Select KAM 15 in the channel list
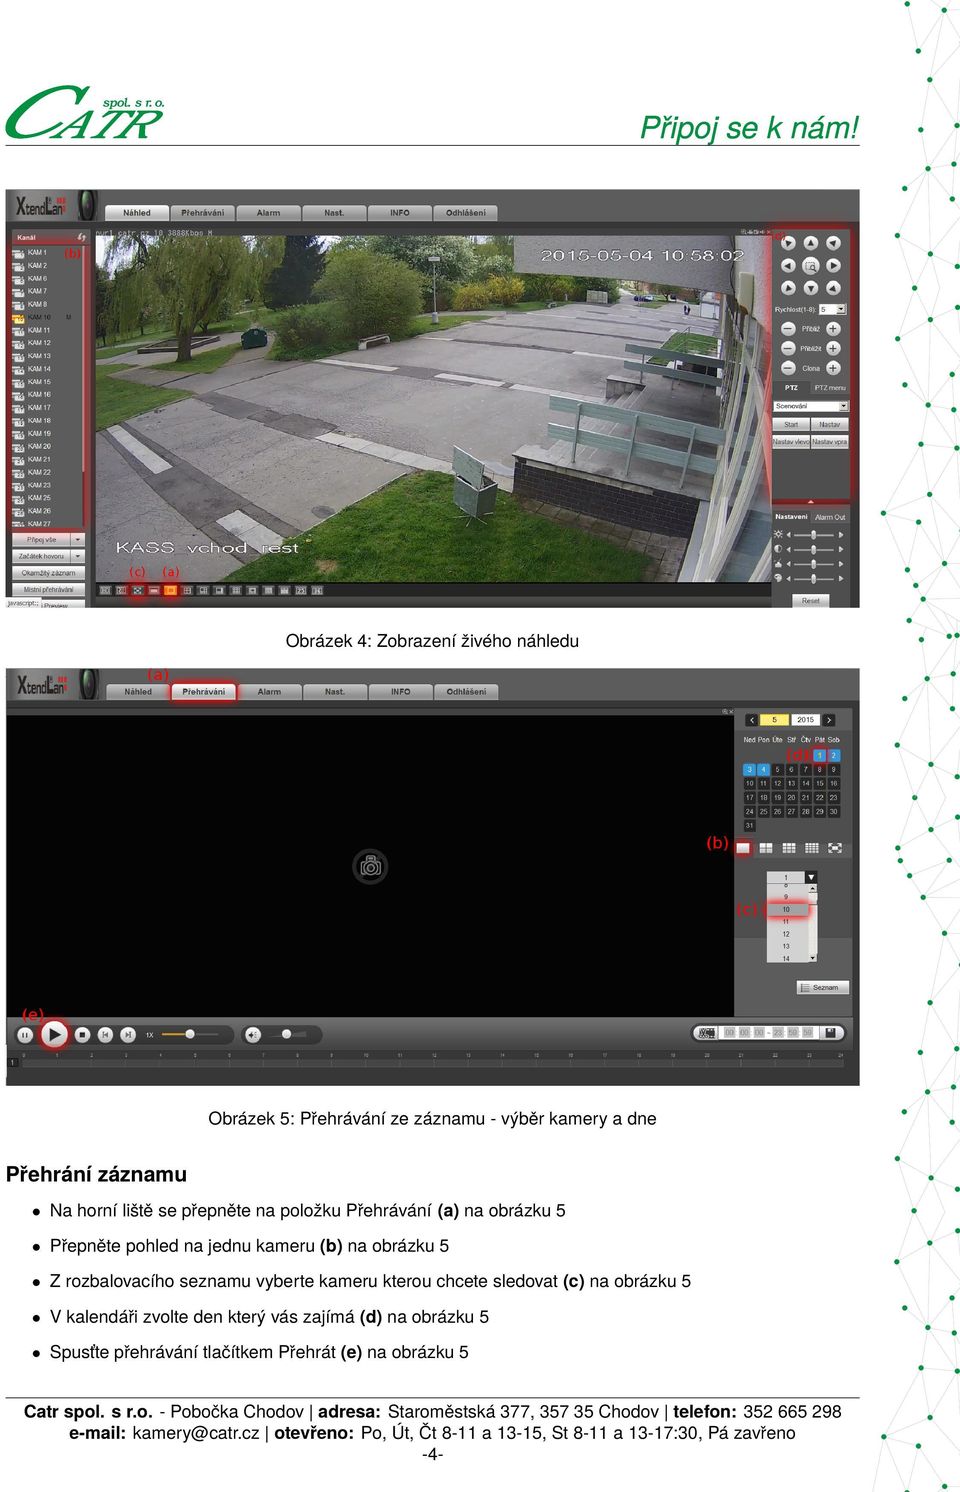The width and height of the screenshot is (960, 1492). [38, 382]
